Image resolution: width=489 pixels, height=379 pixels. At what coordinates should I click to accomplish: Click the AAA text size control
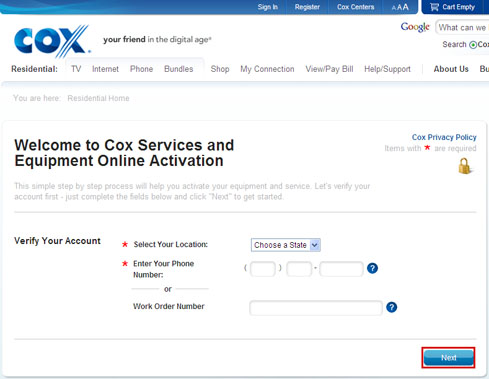(400, 7)
